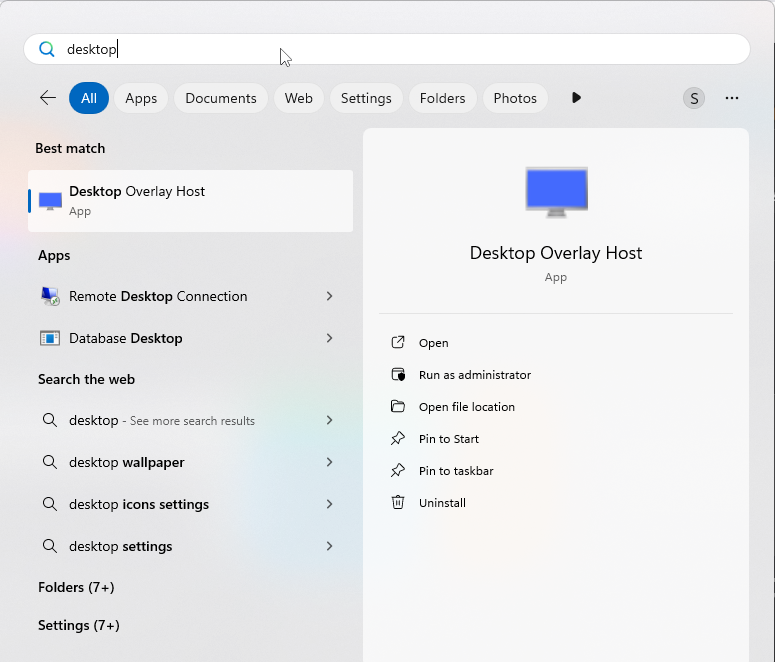The image size is (775, 662).
Task: Switch to the Photos filter tab
Action: pyautogui.click(x=515, y=98)
